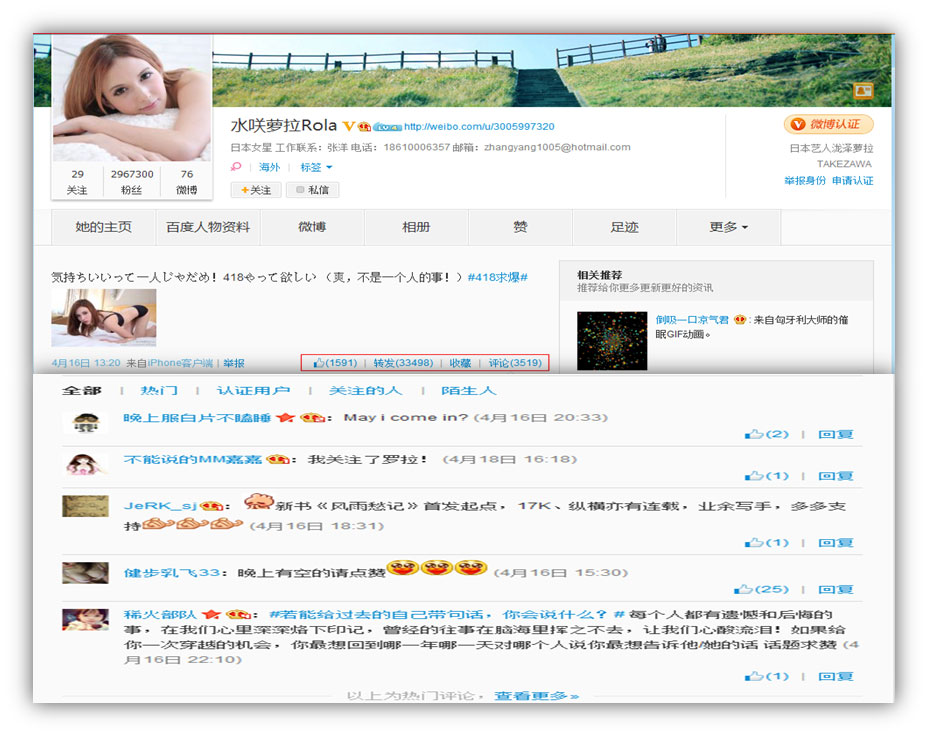Filter comments by 认证用户

click(254, 390)
